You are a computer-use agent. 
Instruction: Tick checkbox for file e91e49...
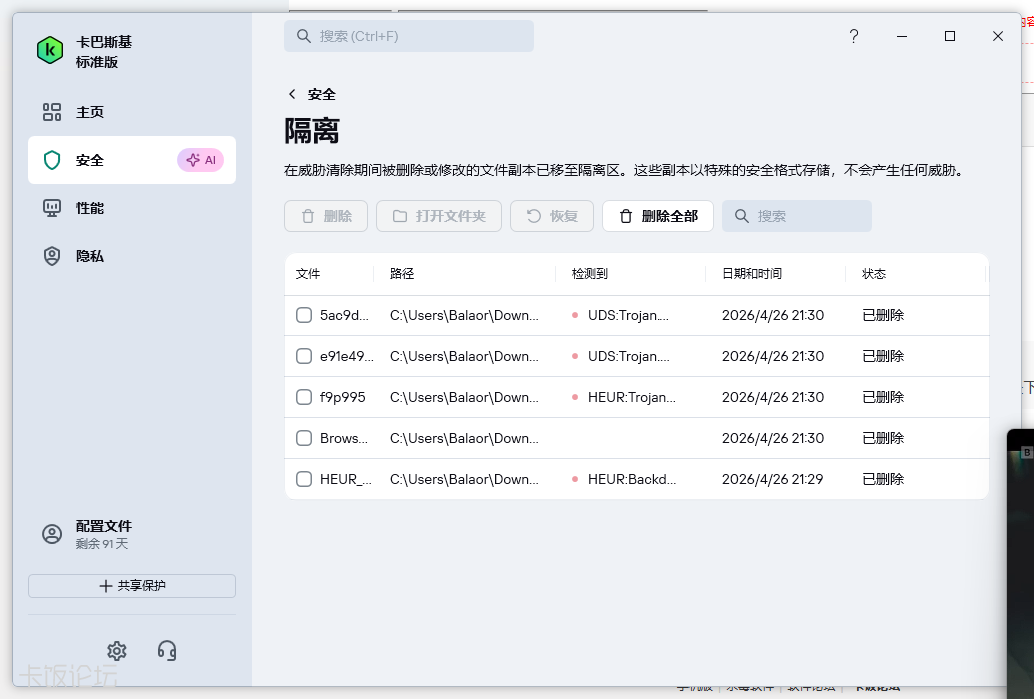click(304, 356)
